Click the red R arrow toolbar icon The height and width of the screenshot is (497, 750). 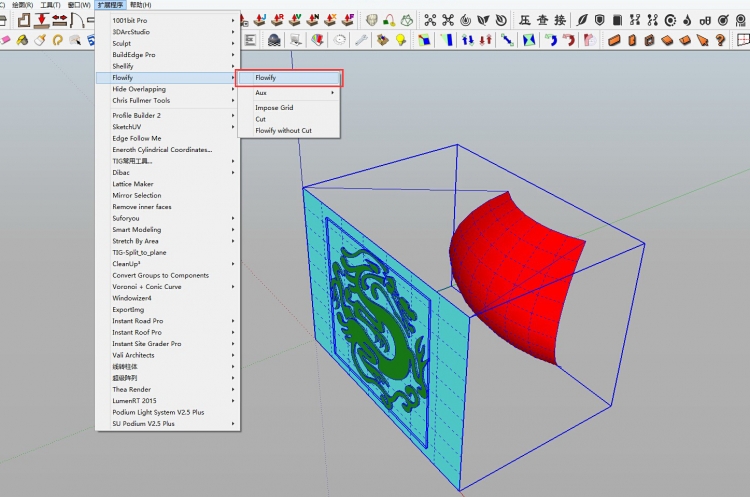[x=278, y=20]
